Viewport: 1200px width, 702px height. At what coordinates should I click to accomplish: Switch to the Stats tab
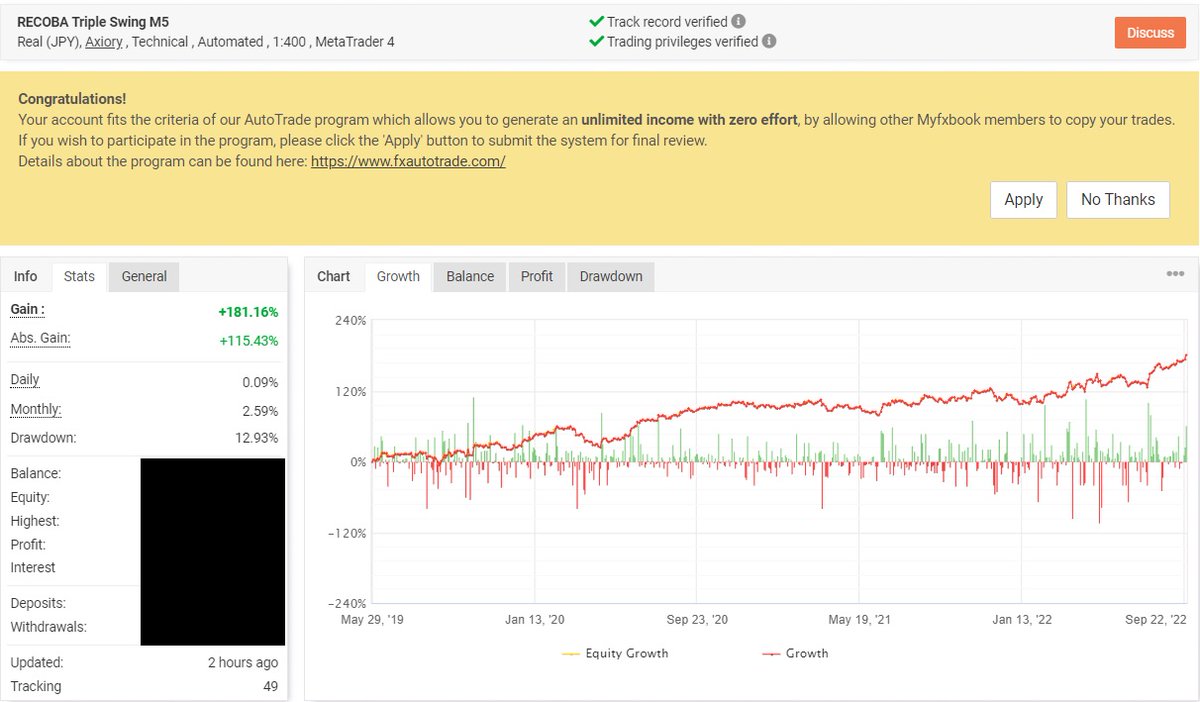click(79, 276)
